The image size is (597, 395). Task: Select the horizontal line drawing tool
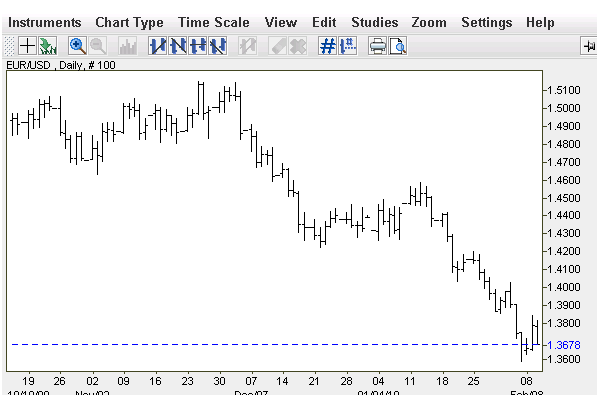(198, 46)
